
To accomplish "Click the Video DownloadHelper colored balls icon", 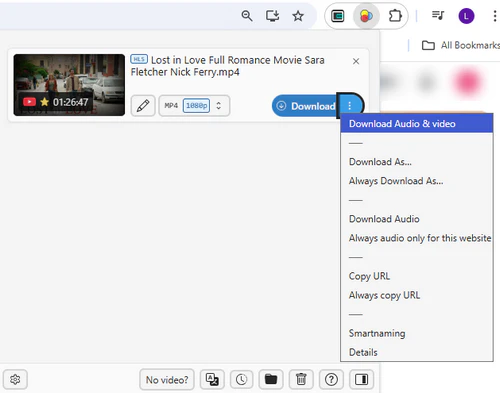I will coord(366,16).
